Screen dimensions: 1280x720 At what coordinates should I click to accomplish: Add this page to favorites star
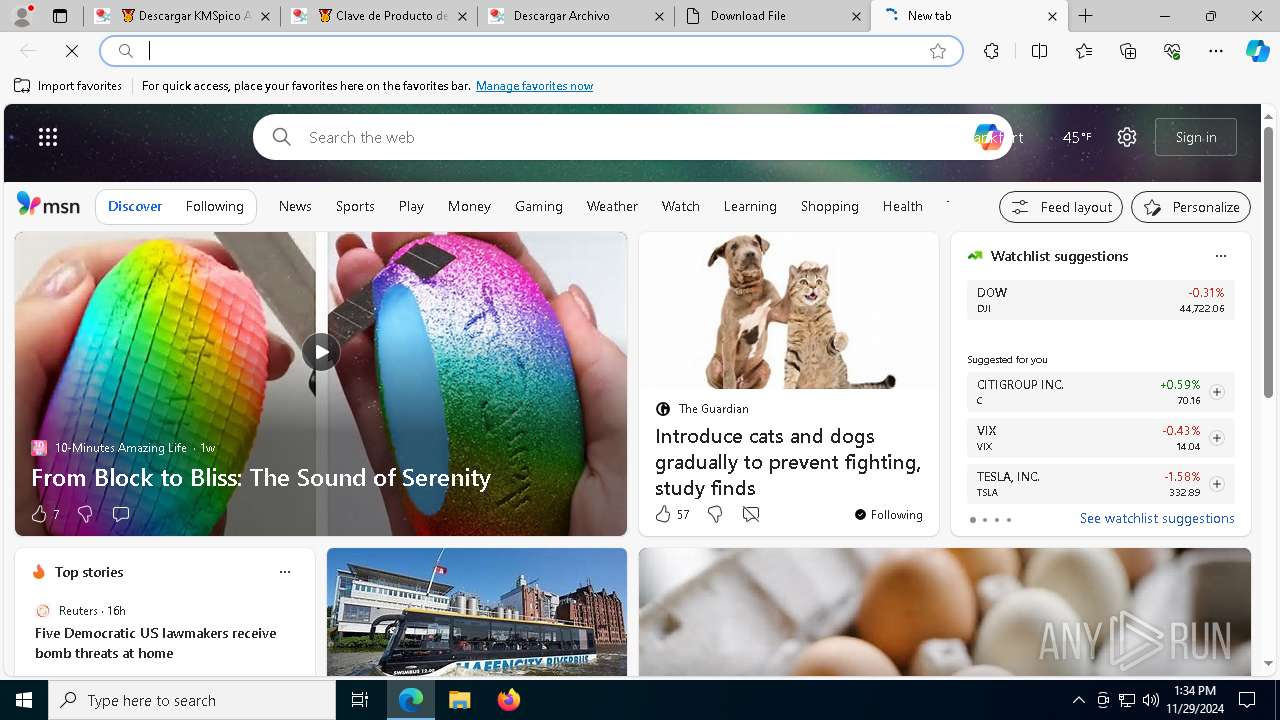938,51
